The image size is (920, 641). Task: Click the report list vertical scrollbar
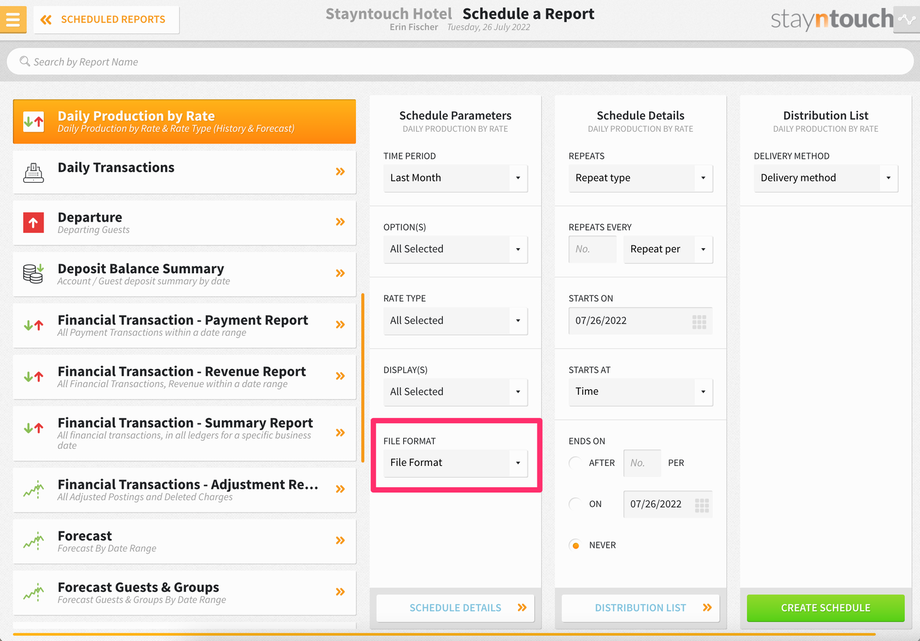[363, 378]
